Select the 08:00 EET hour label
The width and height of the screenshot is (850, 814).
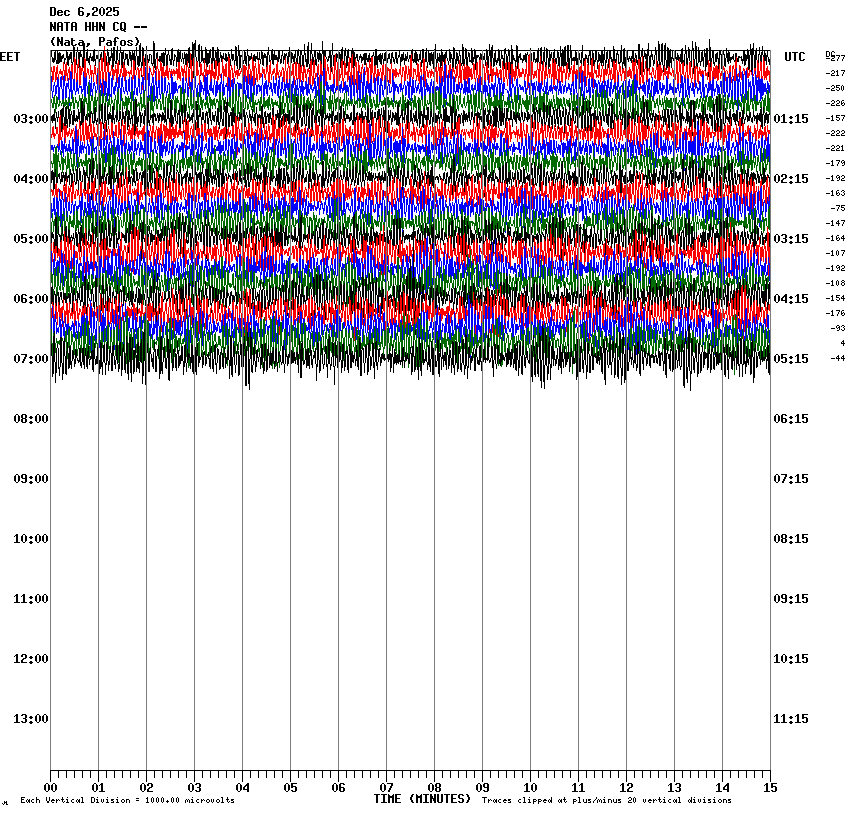30,419
